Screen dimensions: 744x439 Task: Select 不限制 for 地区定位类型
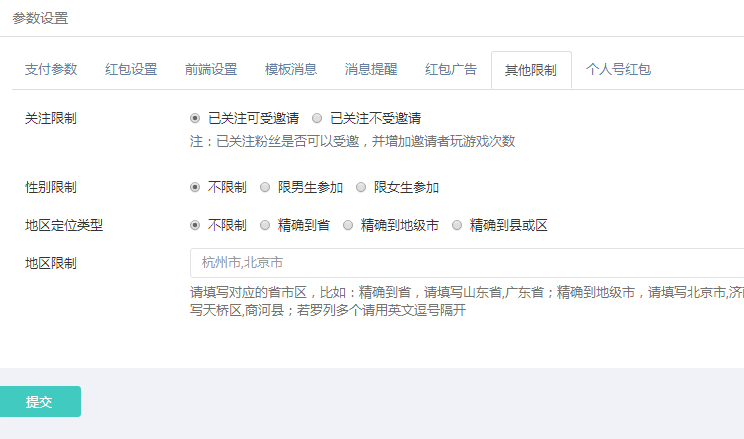click(x=195, y=225)
